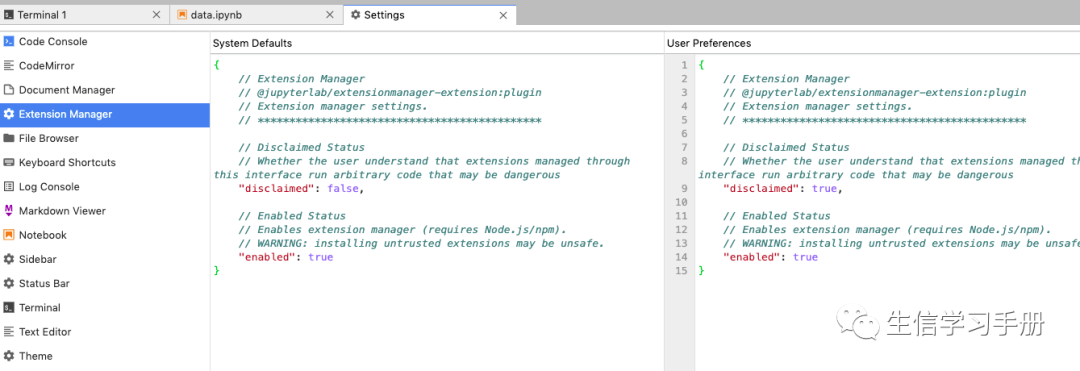This screenshot has height=371, width=1080.
Task: Open Notebook settings entry
Action: click(x=105, y=235)
